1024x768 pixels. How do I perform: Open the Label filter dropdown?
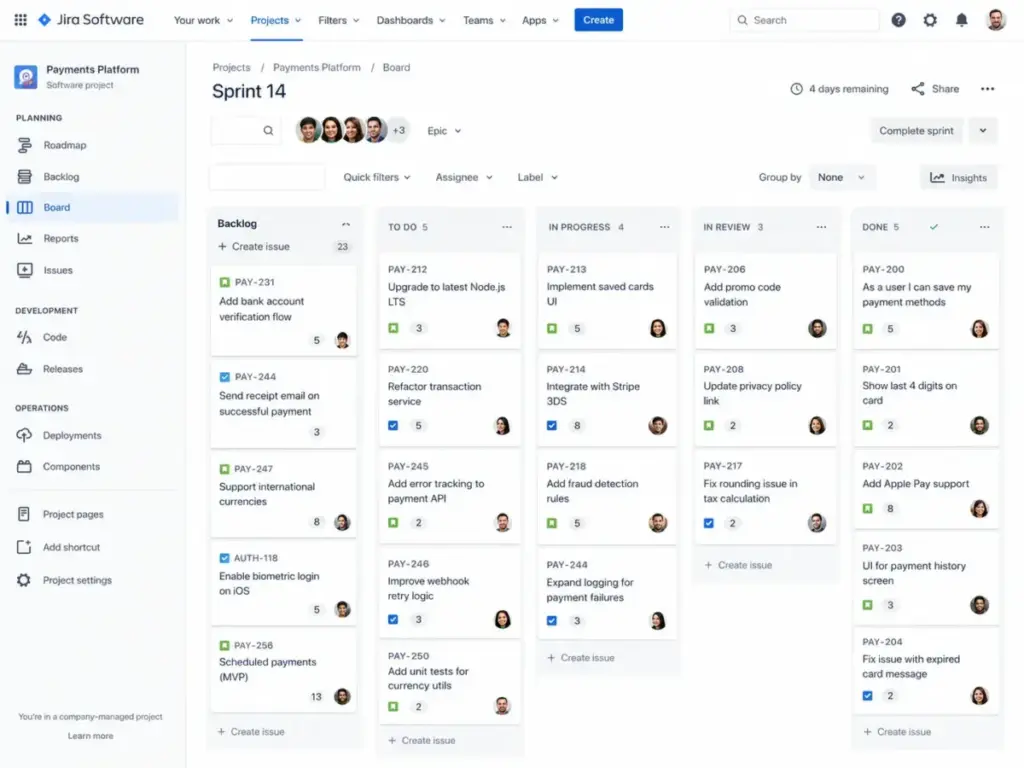[537, 177]
